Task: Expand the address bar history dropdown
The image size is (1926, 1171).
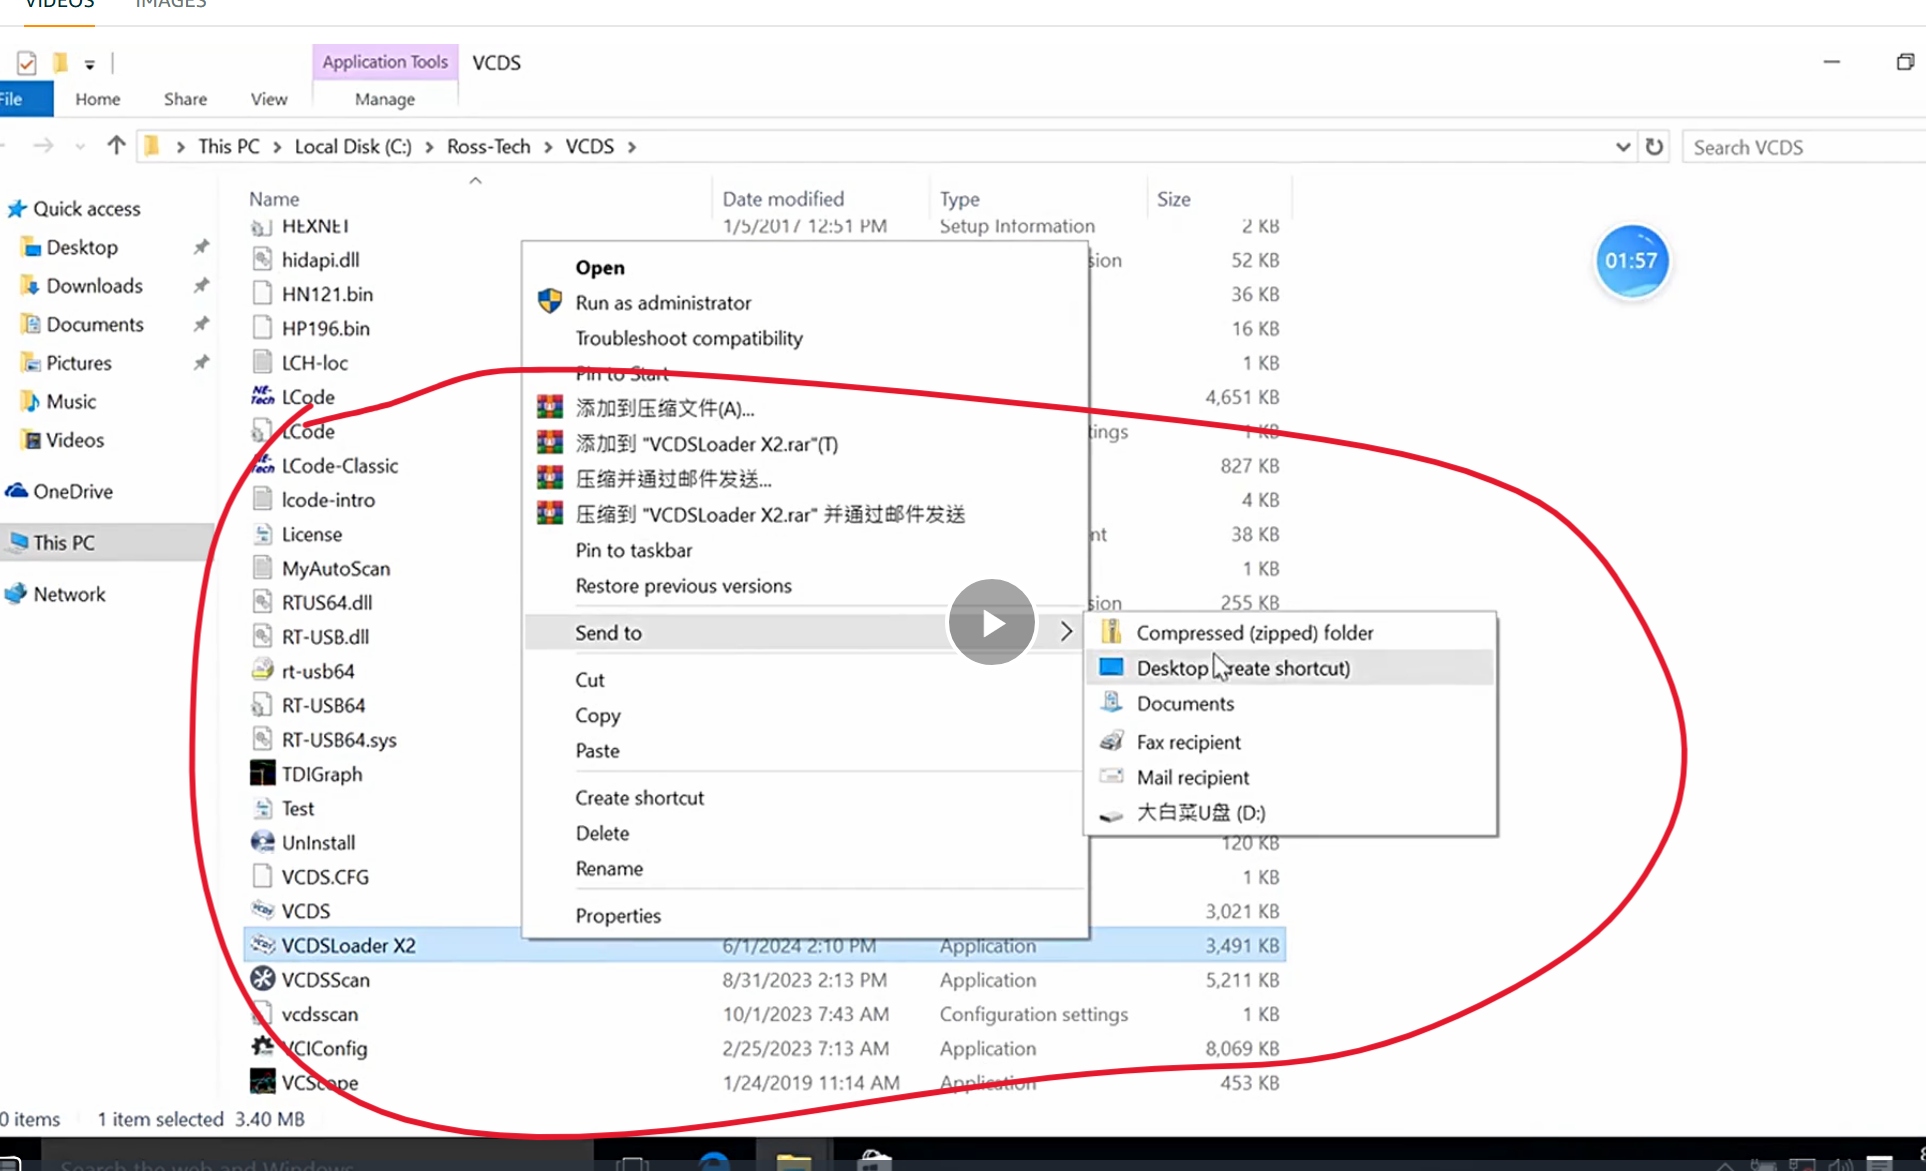Action: click(1622, 147)
